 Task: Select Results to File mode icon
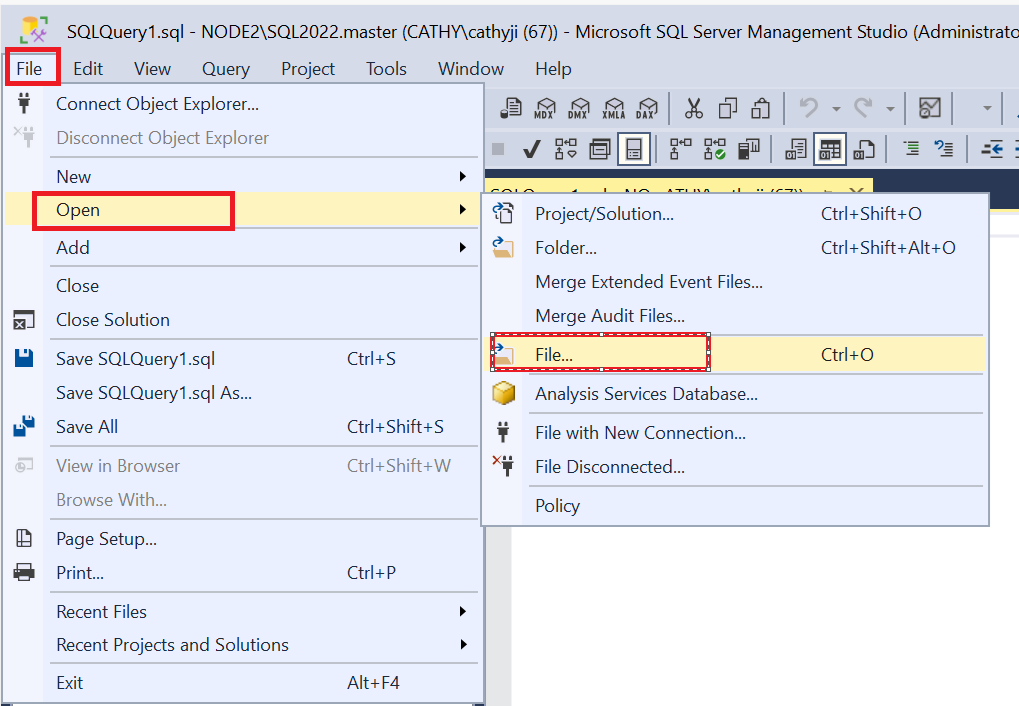point(864,149)
